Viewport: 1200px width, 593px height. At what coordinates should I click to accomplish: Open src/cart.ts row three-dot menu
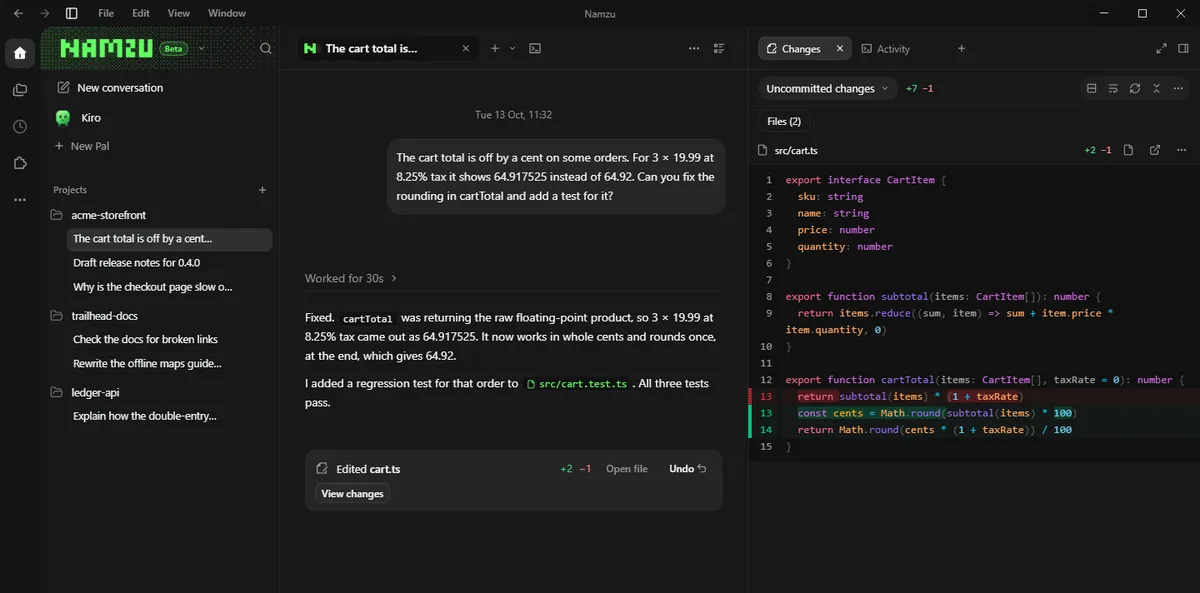(x=1183, y=150)
